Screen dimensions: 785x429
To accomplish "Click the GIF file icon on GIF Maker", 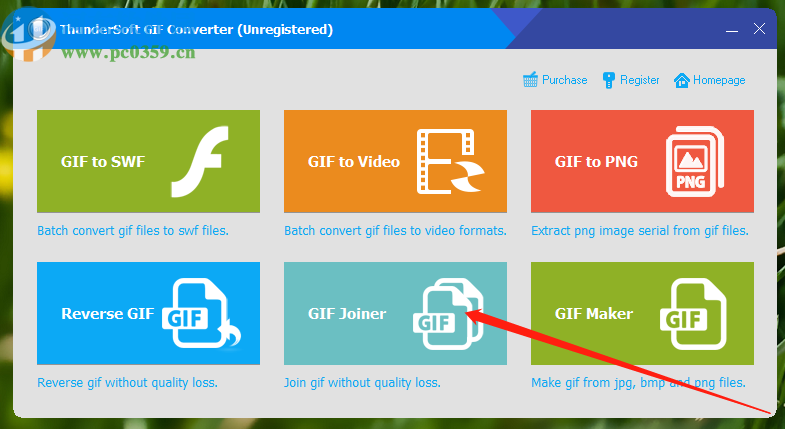I will coord(693,313).
